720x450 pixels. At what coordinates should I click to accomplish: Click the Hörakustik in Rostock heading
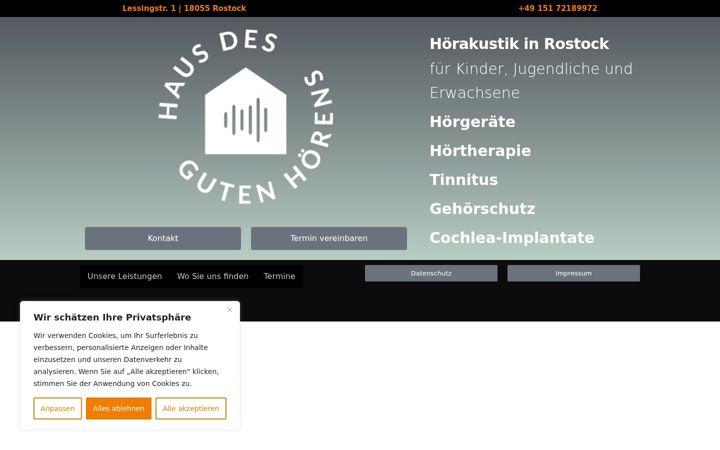519,44
